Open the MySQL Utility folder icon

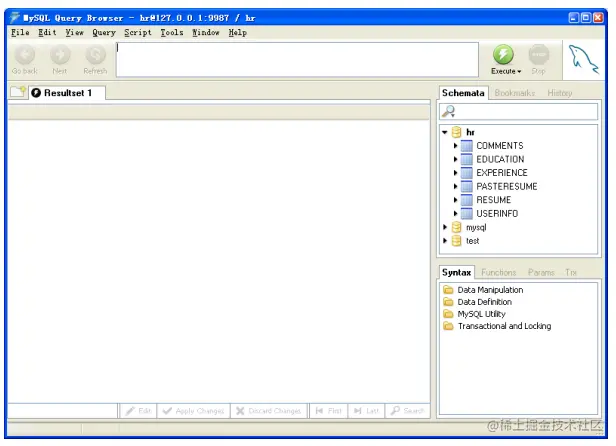[448, 314]
